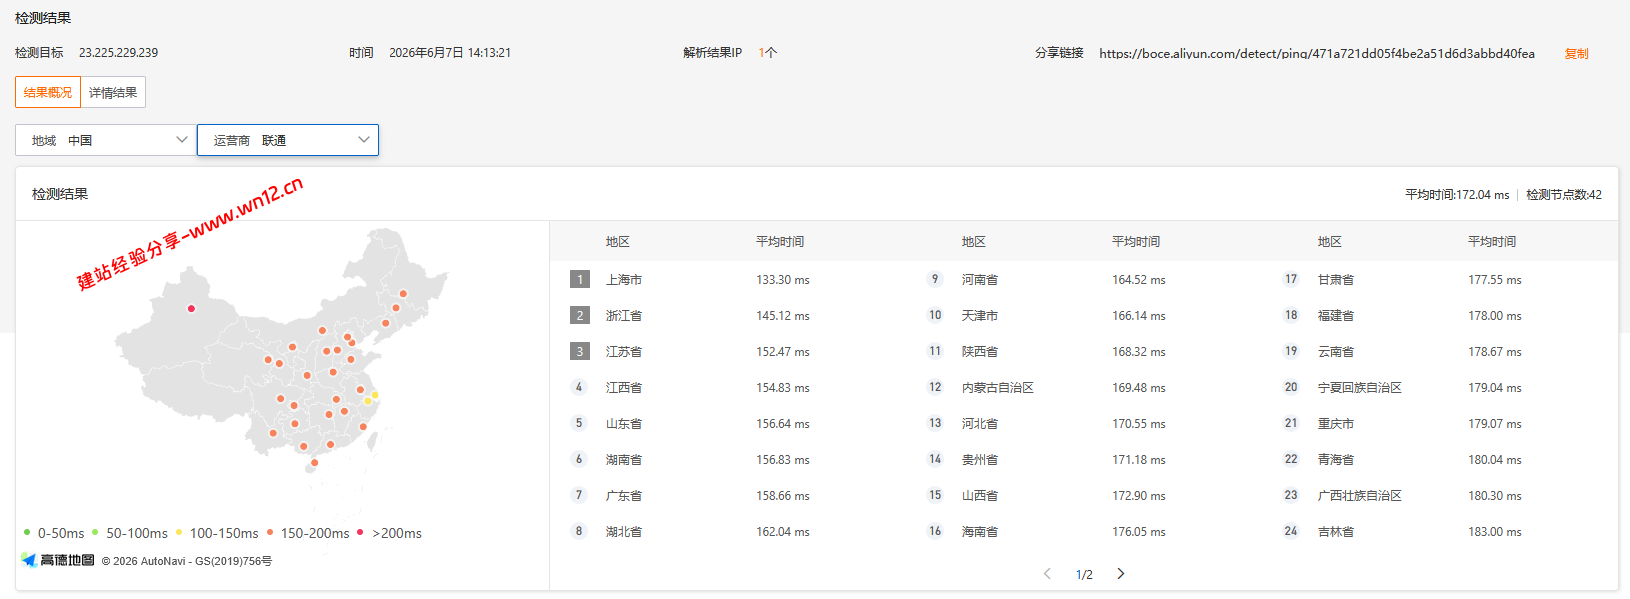Select the 福建省 row
This screenshot has height=599, width=1630.
coord(1440,316)
